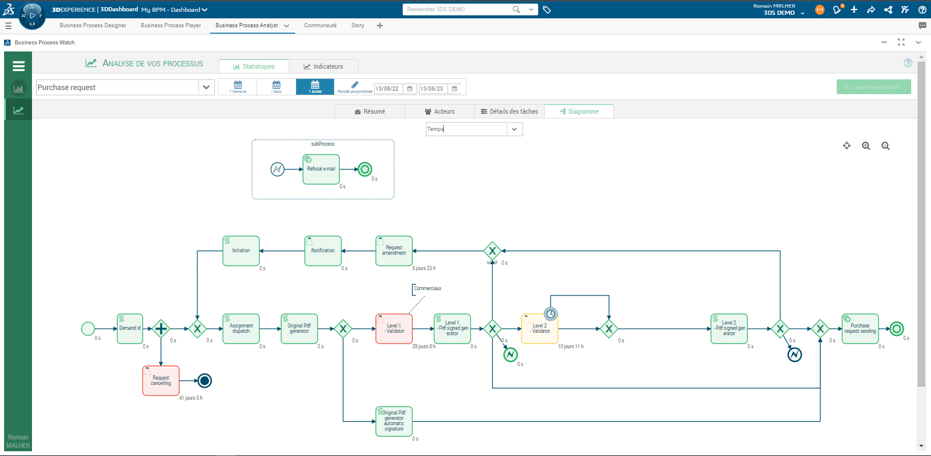Screen dimensions: 931x456
Task: Select the Refusal e-mail task
Action: pos(321,169)
